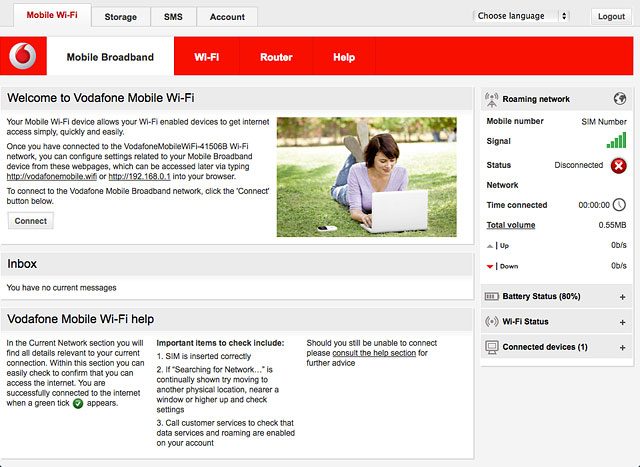Click the Disconnected status text

click(578, 165)
